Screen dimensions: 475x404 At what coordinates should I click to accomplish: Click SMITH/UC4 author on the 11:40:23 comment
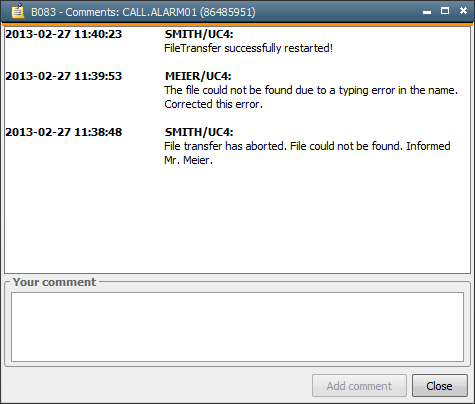199,34
